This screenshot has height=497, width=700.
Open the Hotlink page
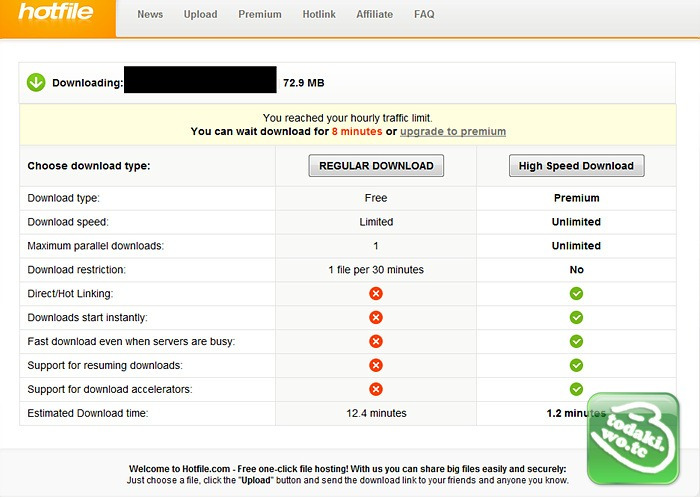click(319, 14)
